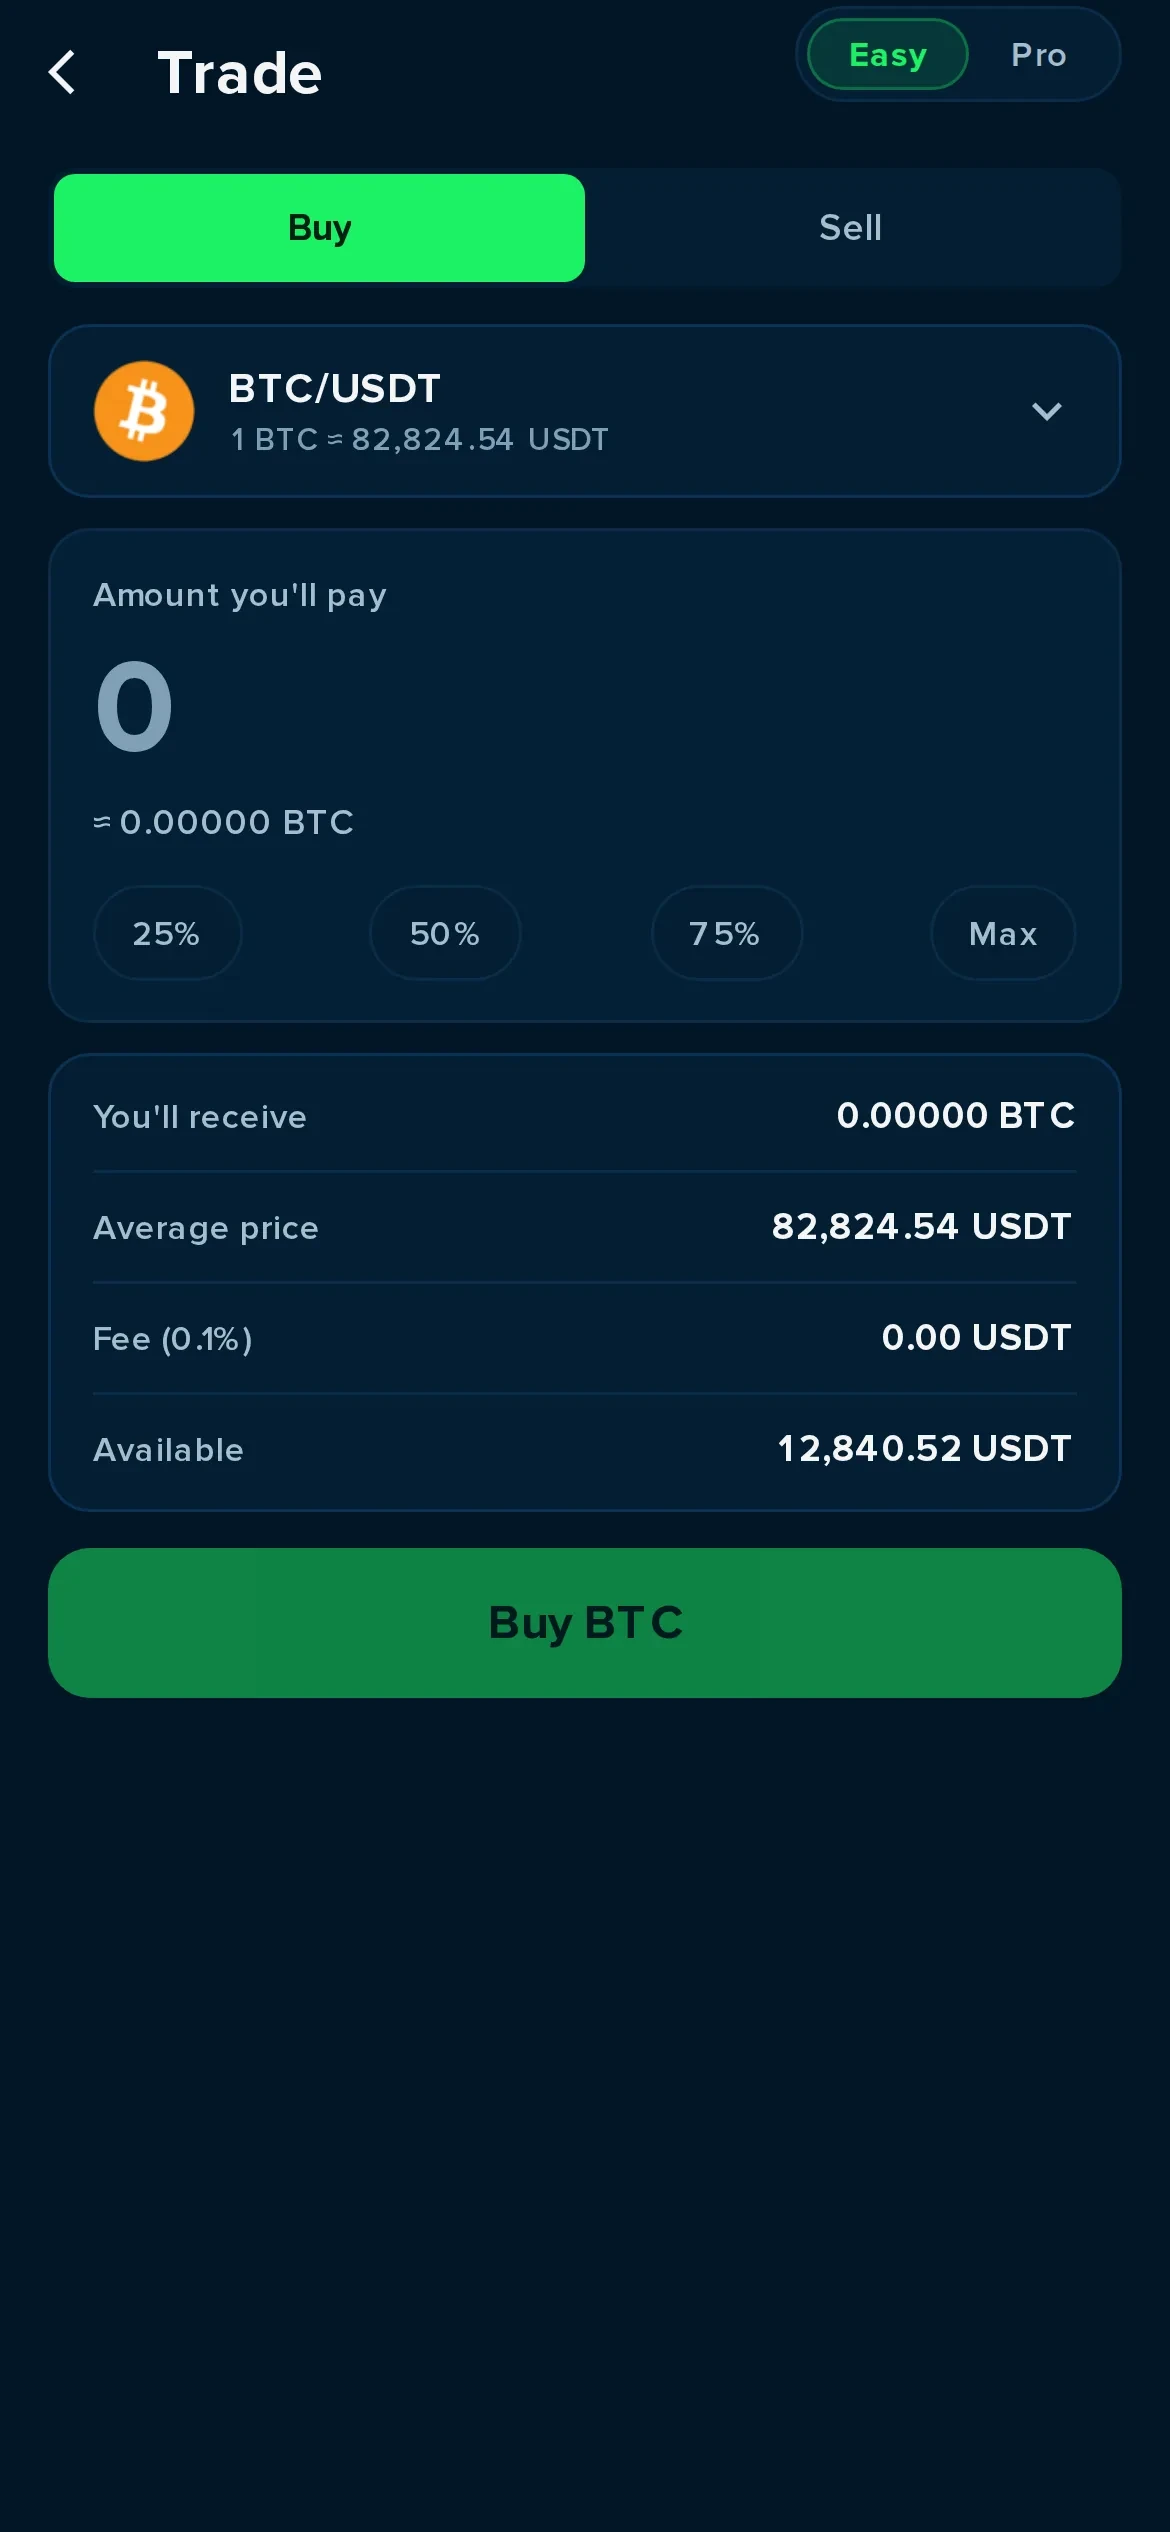Screen dimensions: 1170x2532
Task: Switch to Pro trading mode
Action: (x=1038, y=54)
